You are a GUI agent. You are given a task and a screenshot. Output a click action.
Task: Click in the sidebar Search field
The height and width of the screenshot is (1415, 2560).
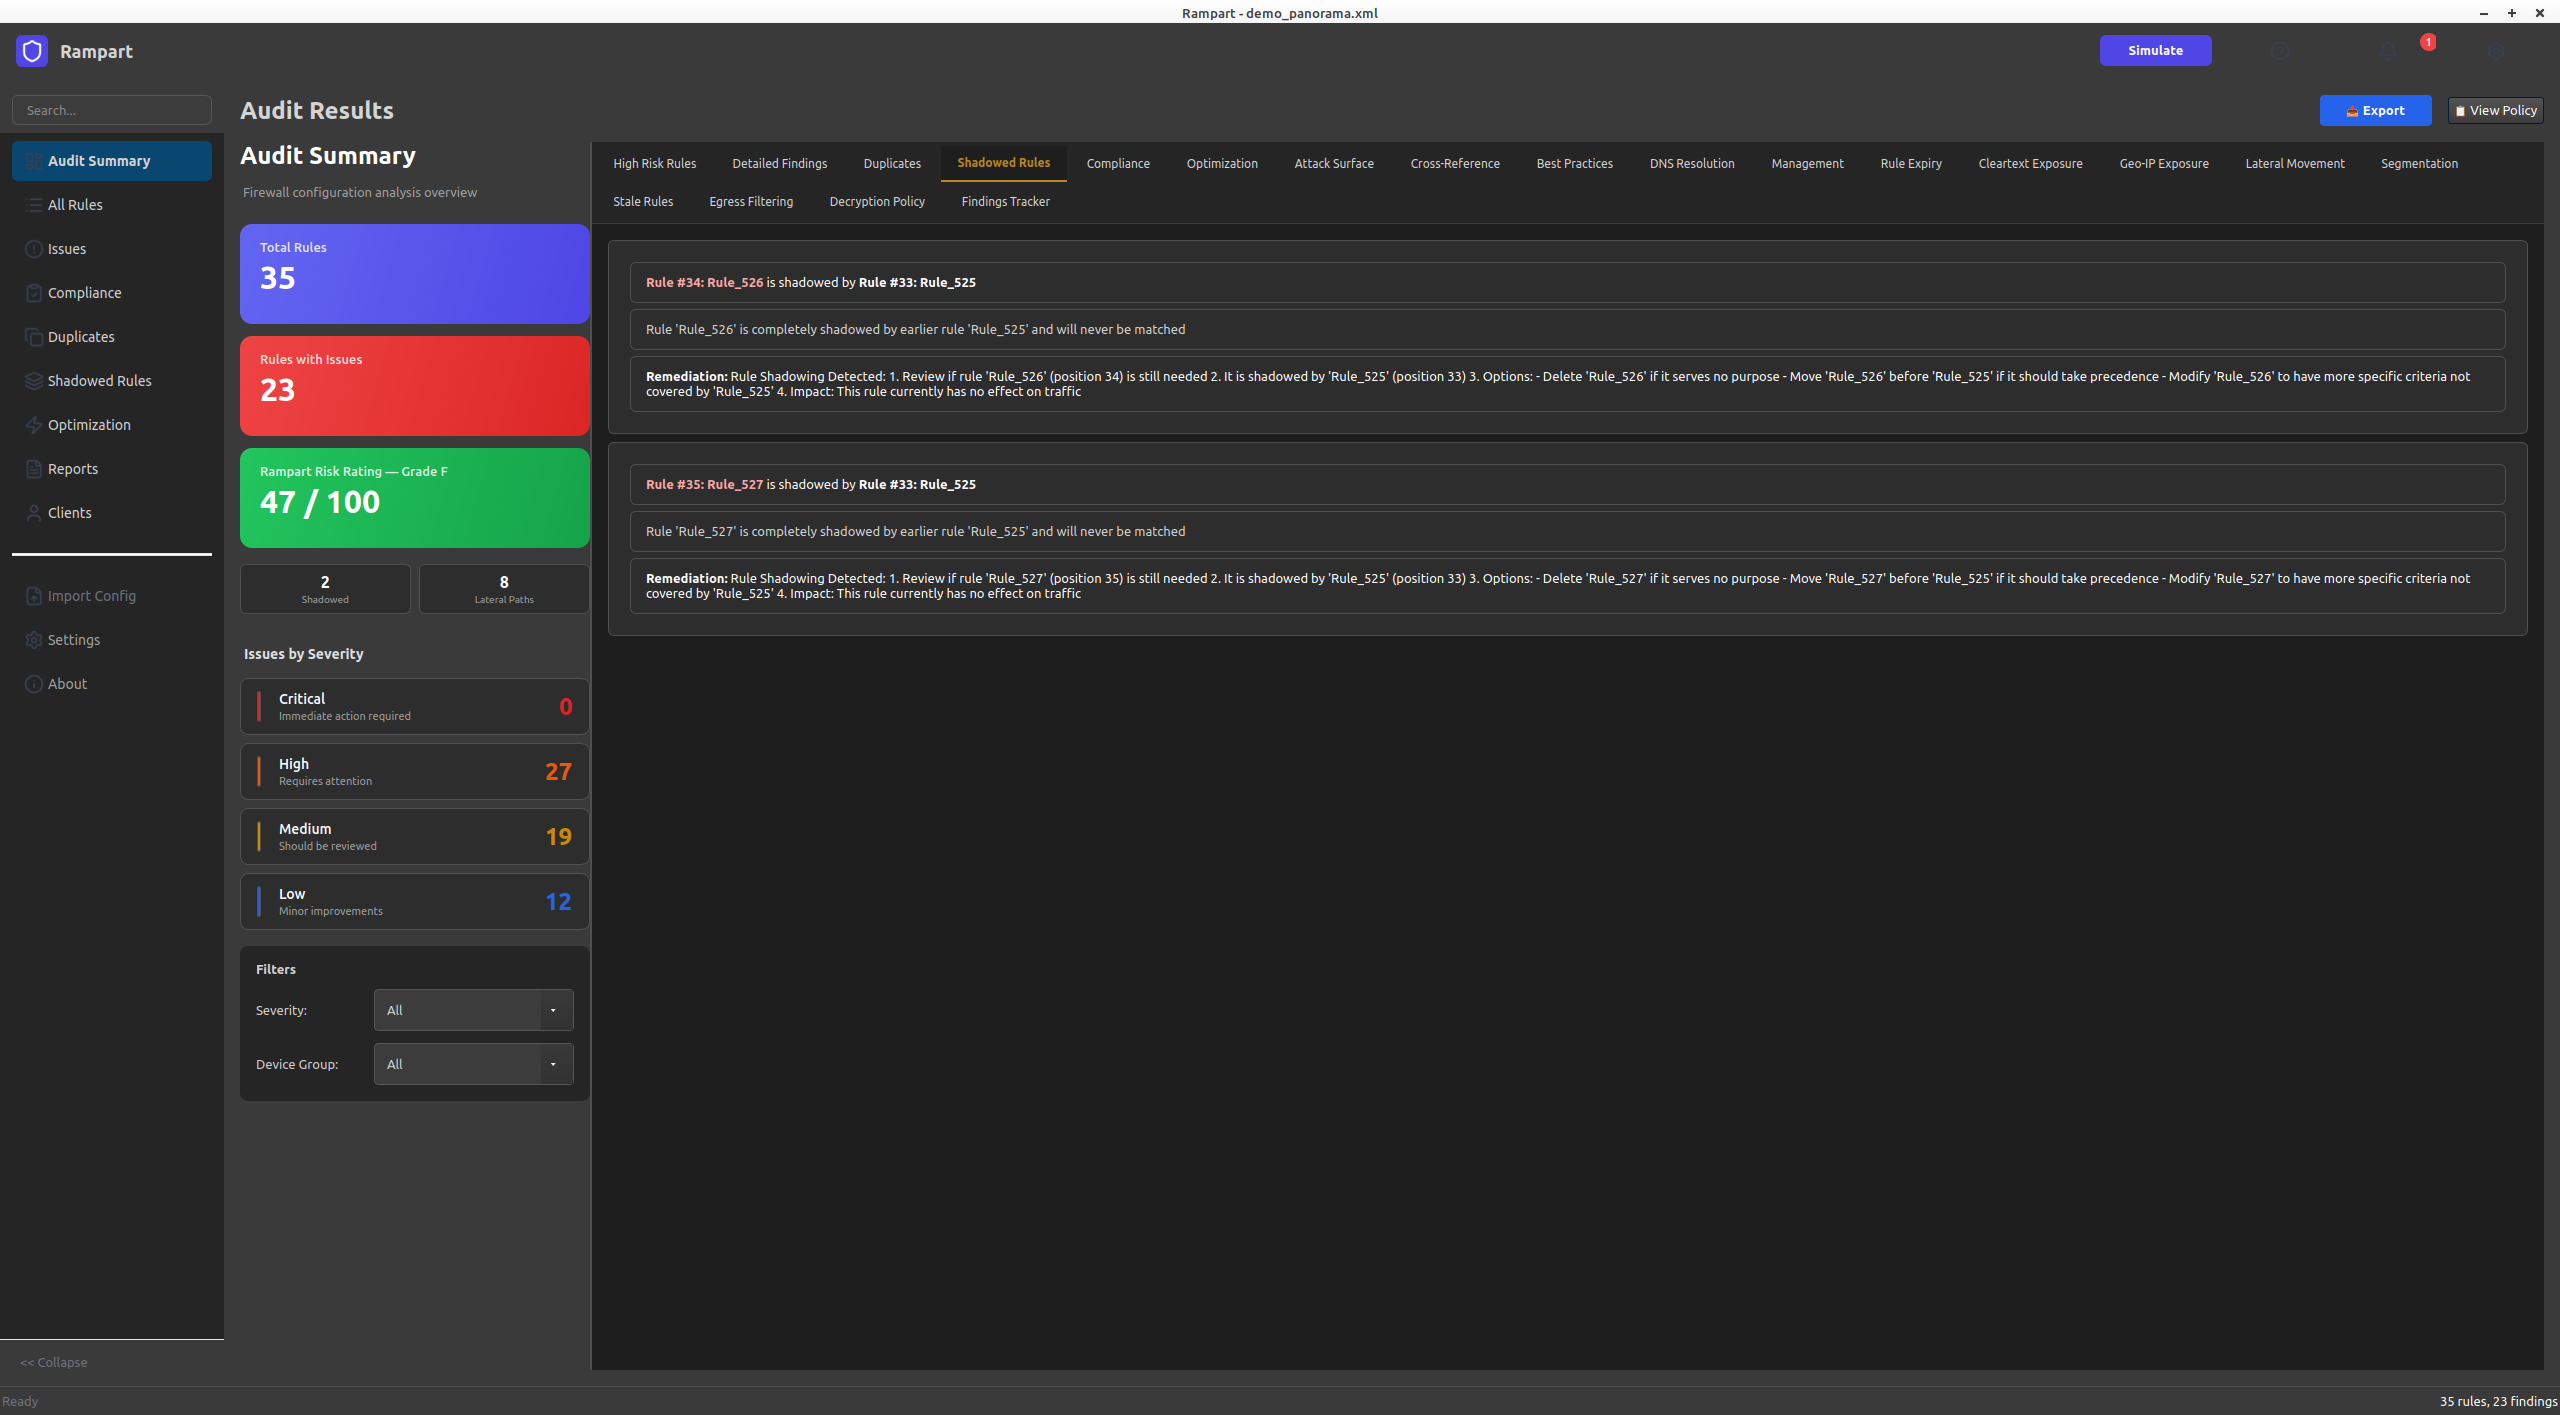(112, 110)
